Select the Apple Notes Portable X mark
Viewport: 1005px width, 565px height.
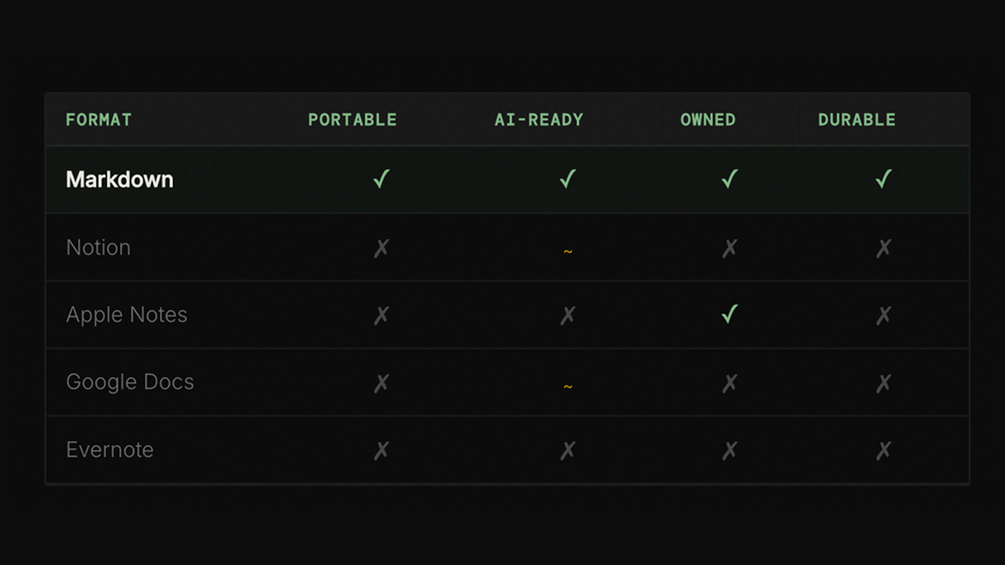pos(381,316)
